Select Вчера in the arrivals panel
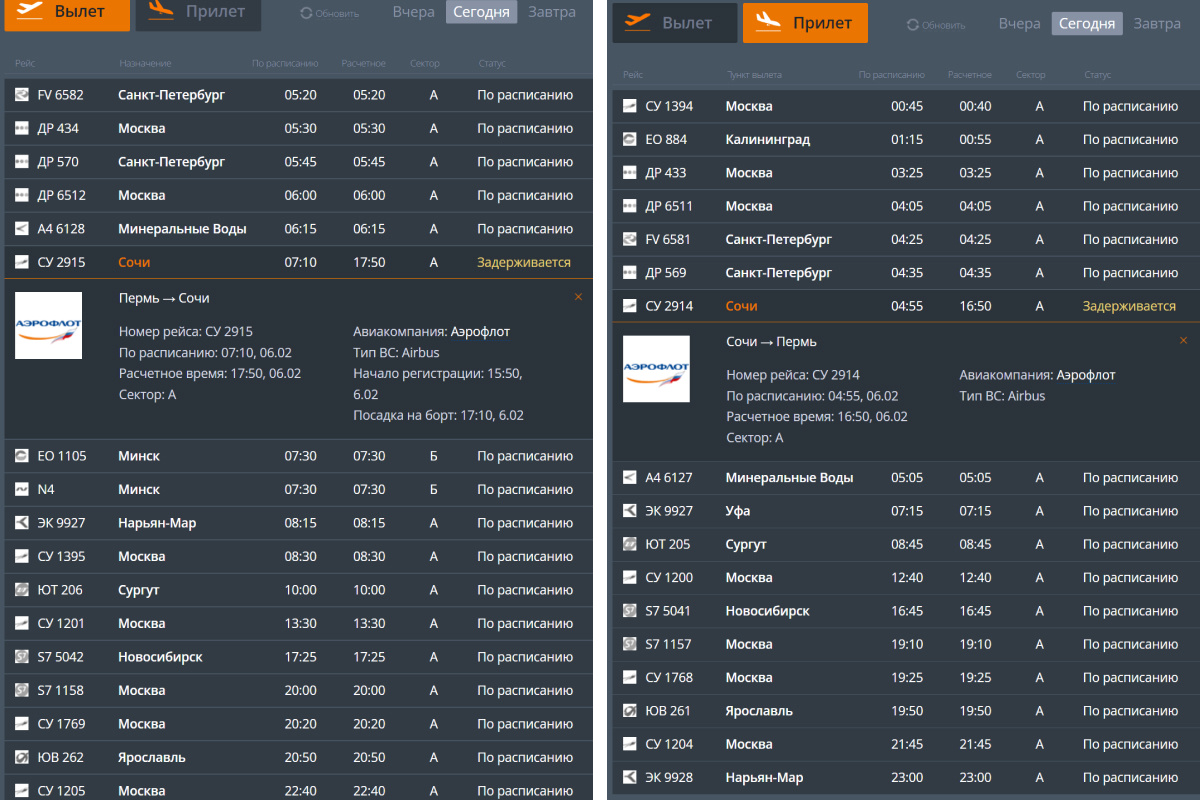The image size is (1200, 800). (x=1019, y=23)
